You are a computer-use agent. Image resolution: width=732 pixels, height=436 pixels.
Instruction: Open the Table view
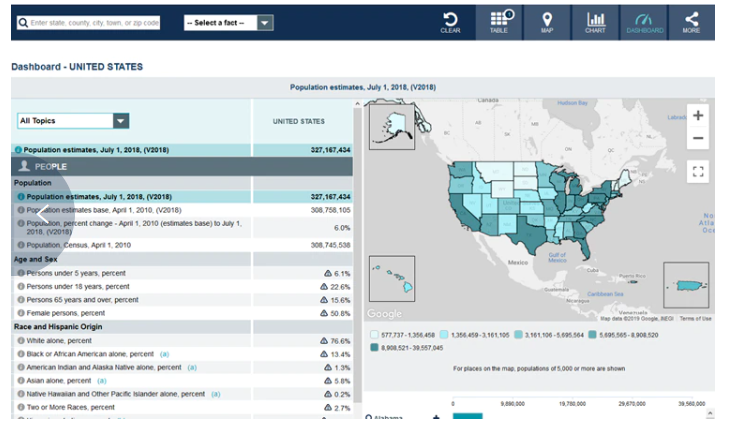498,22
